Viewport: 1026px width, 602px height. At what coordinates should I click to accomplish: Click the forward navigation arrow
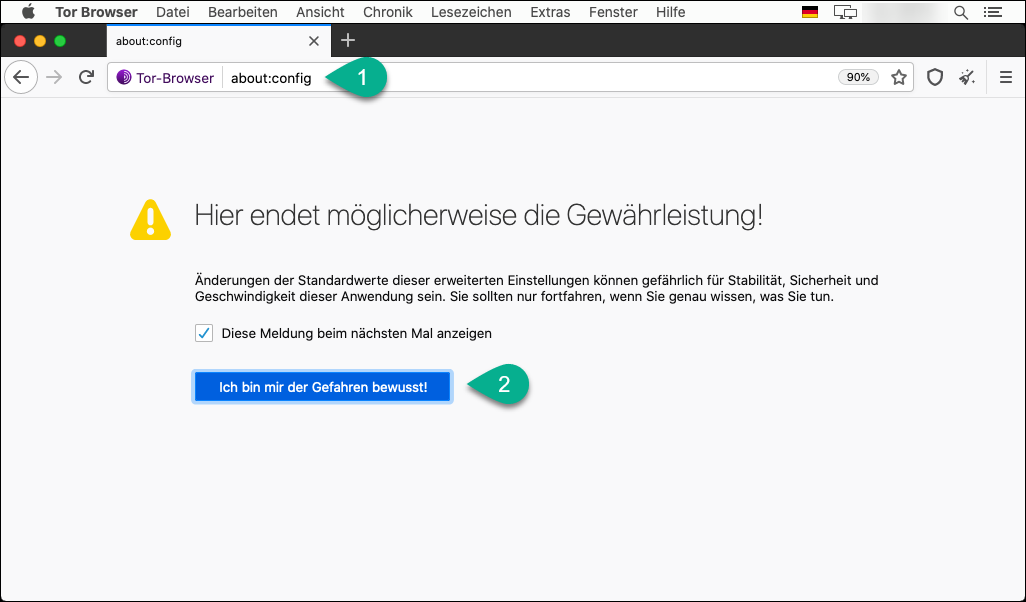[x=54, y=78]
